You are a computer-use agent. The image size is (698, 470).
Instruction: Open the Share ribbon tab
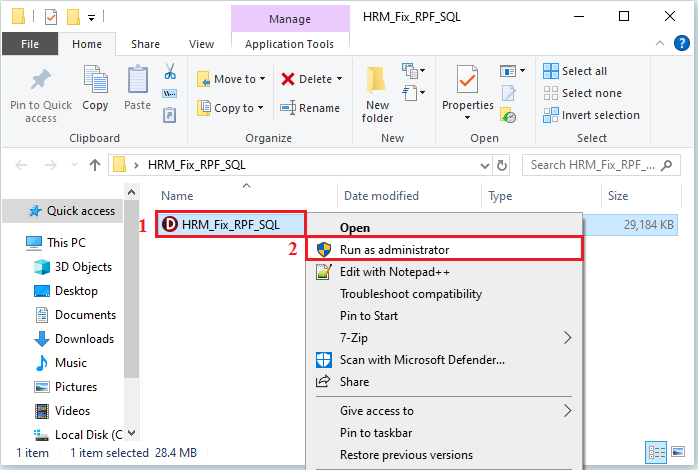tap(145, 44)
